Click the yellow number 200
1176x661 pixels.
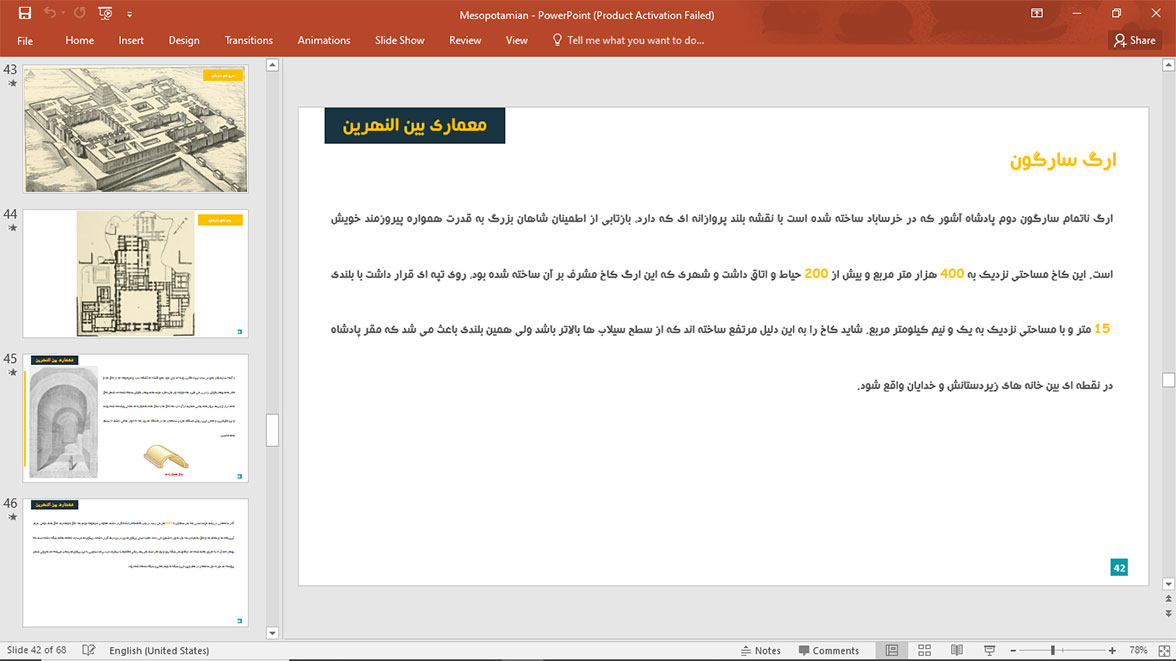tap(816, 274)
